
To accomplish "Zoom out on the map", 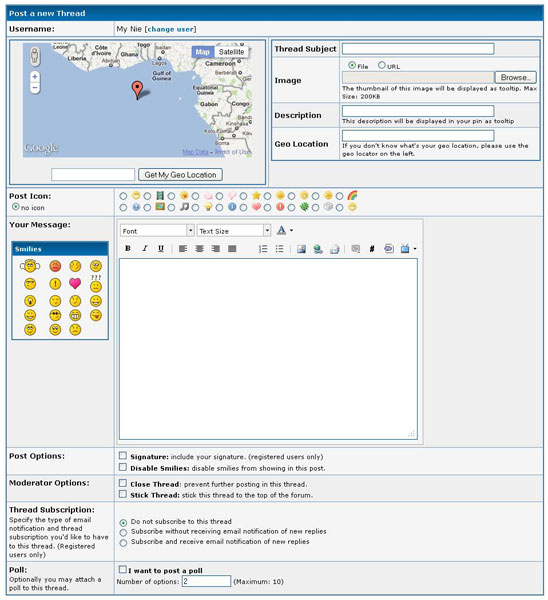I will pyautogui.click(x=35, y=88).
